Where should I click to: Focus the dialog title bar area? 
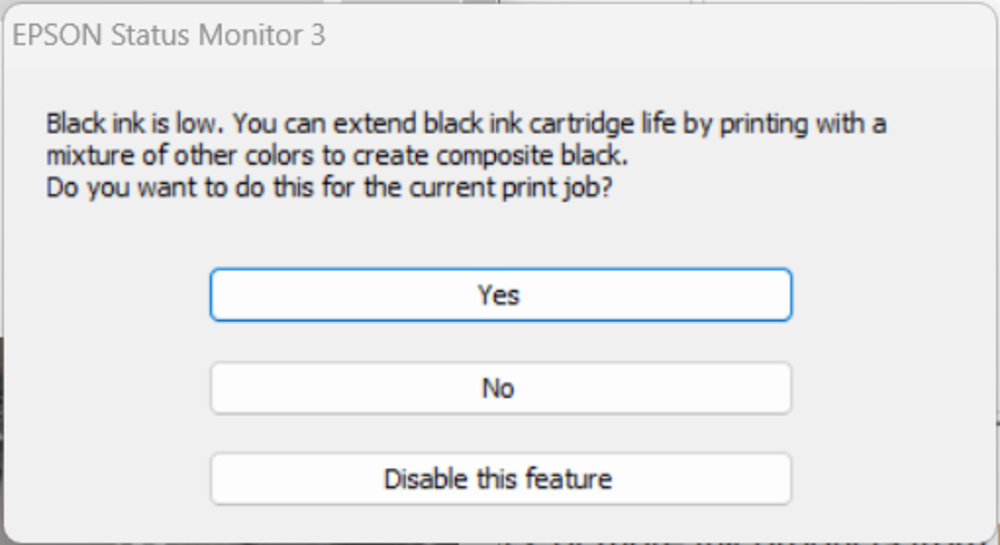click(x=600, y=37)
